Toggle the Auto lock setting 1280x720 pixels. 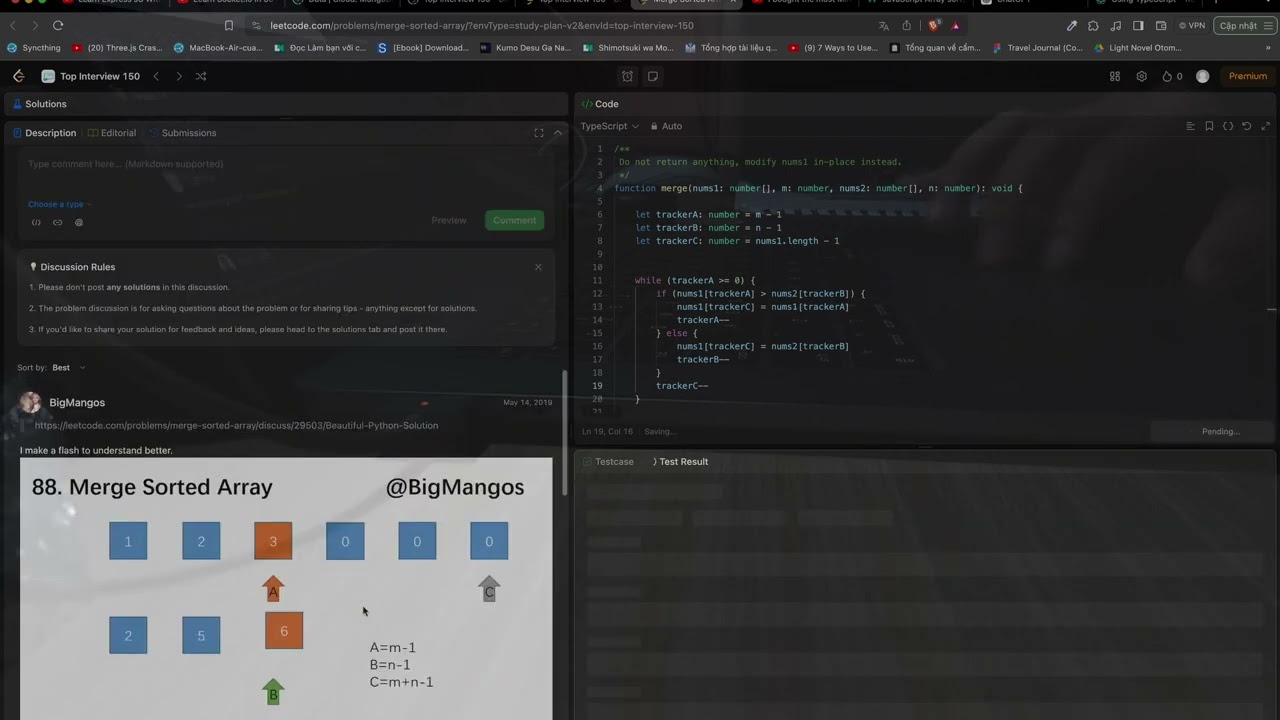[x=666, y=126]
